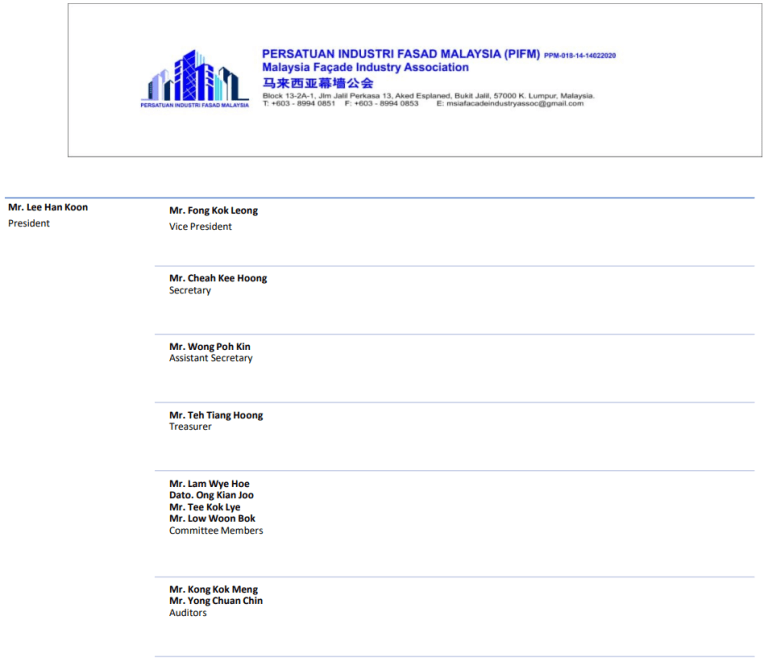This screenshot has height=662, width=768.
Task: Select the name Mr. Fong Kok Leong
Action: (x=213, y=211)
